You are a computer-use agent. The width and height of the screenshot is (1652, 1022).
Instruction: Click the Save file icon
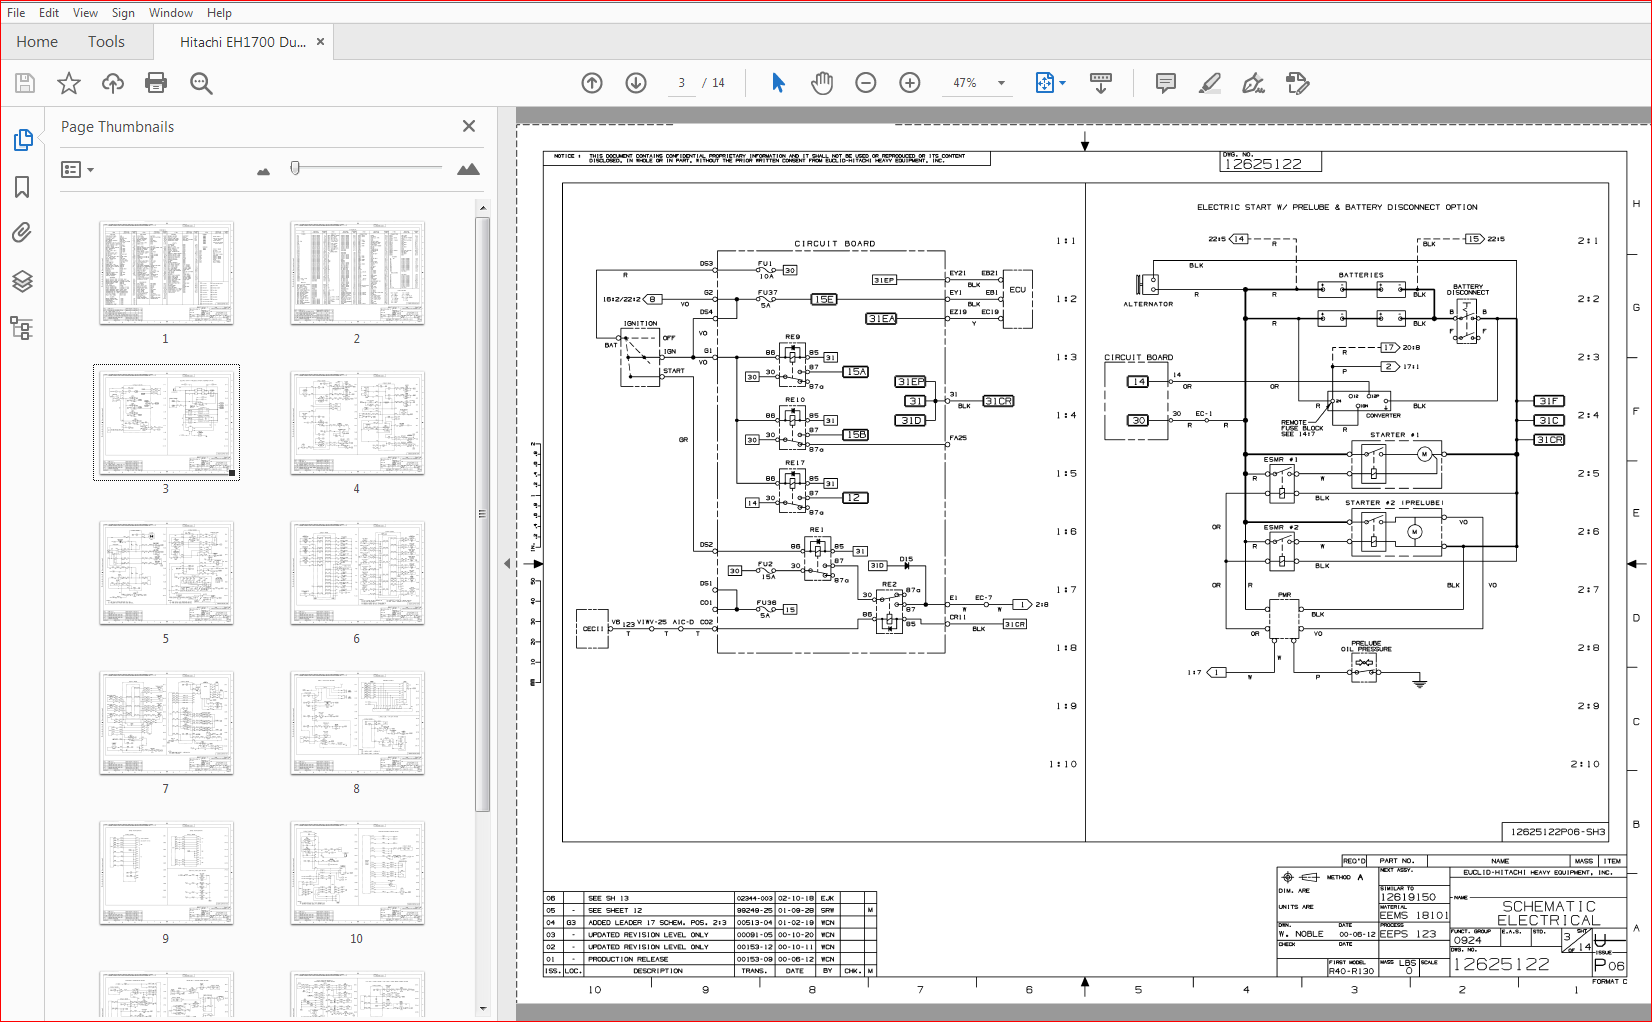coord(24,83)
